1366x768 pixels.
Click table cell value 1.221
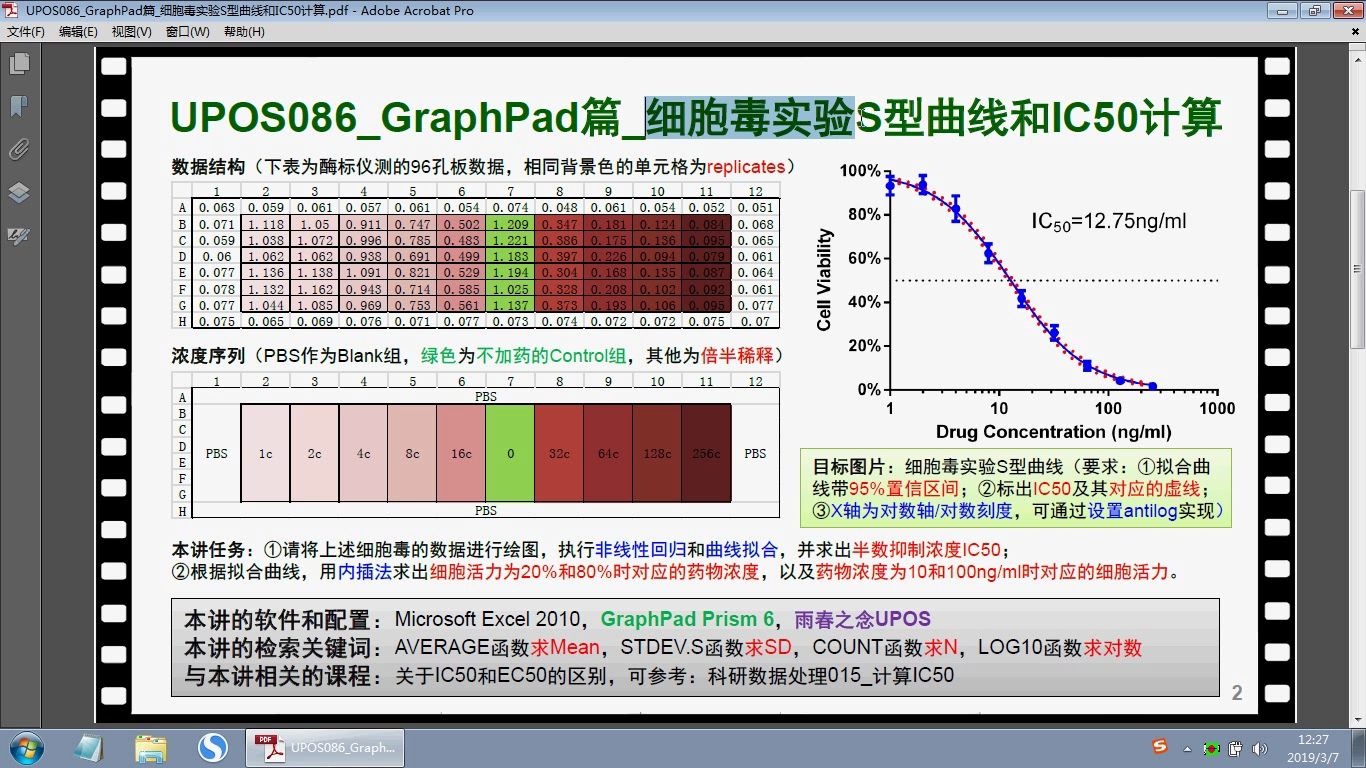tap(511, 241)
